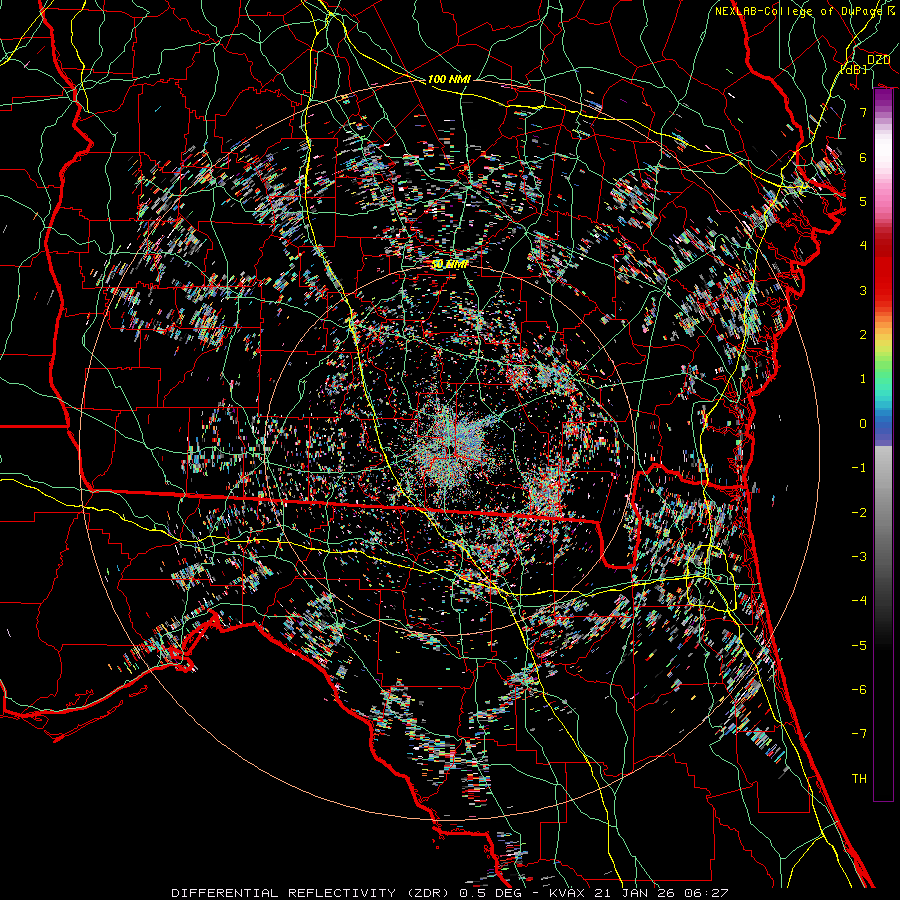Click the 2 value on the color scale
The width and height of the screenshot is (900, 900).
pos(863,335)
